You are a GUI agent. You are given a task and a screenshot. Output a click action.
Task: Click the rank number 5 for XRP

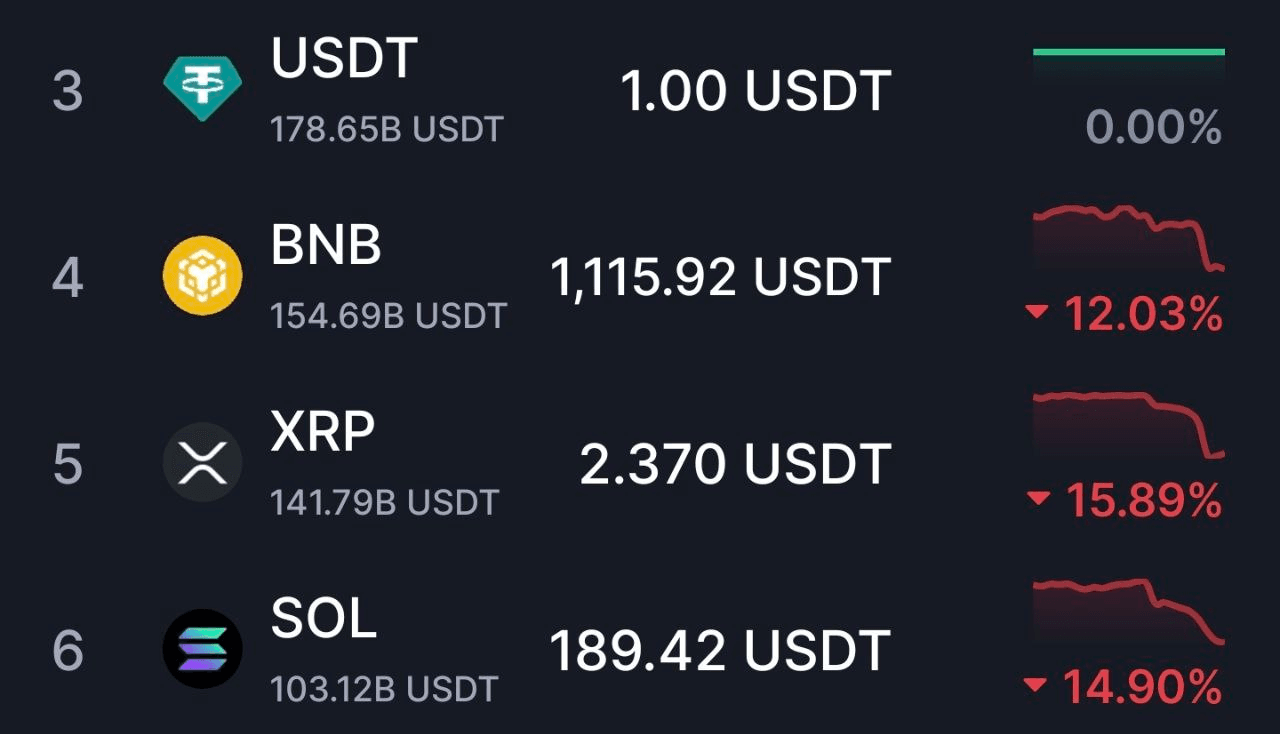[x=67, y=464]
